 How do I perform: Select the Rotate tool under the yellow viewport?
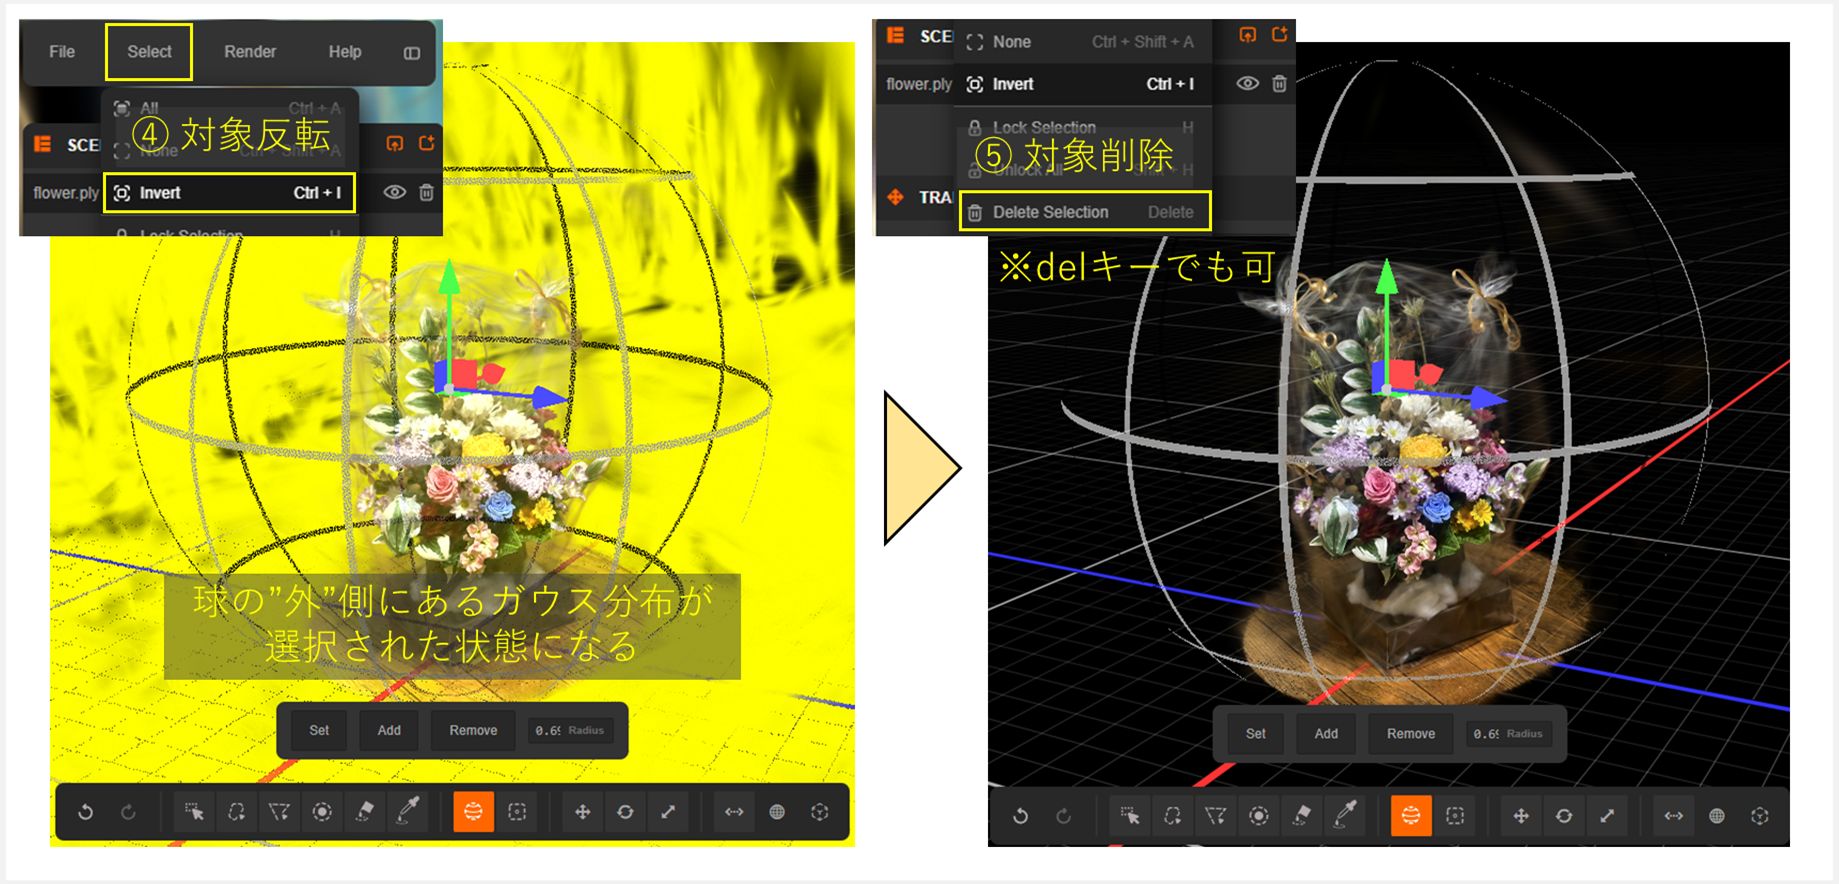click(625, 812)
